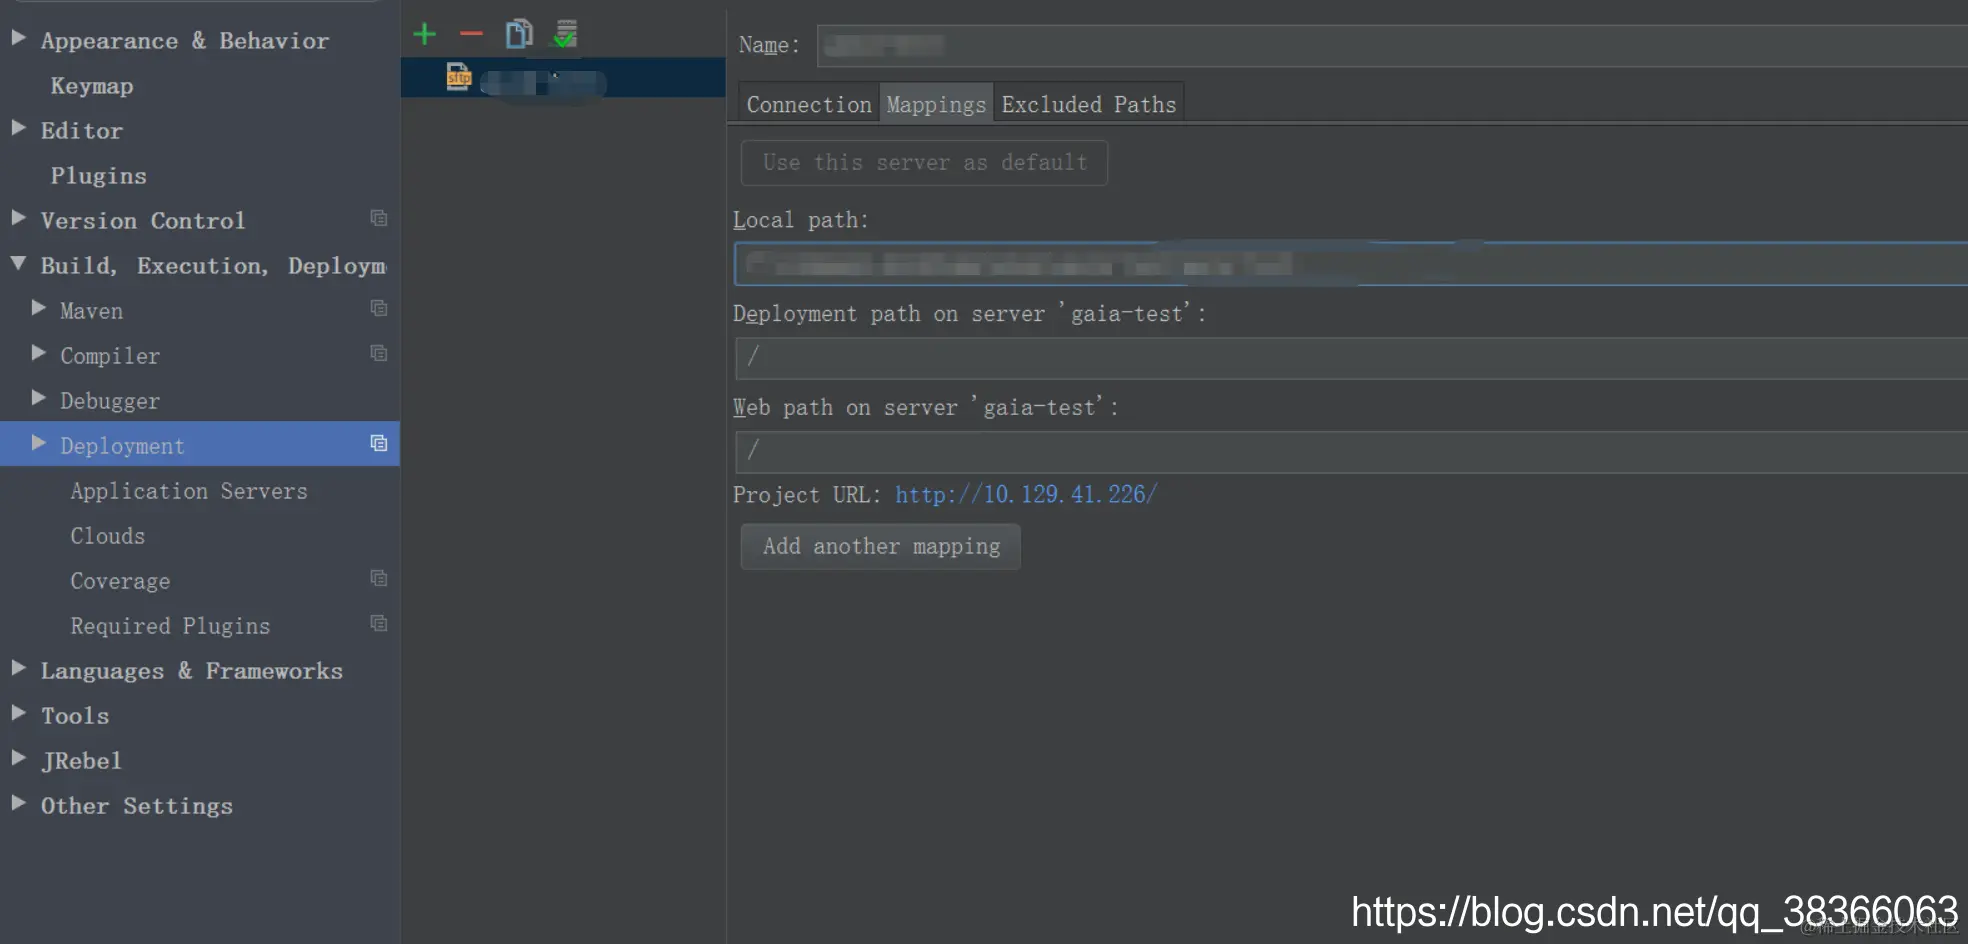Expand the Editor settings group

pos(18,128)
